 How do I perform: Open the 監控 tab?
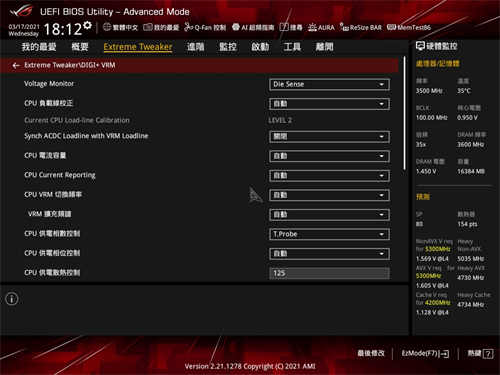point(228,47)
